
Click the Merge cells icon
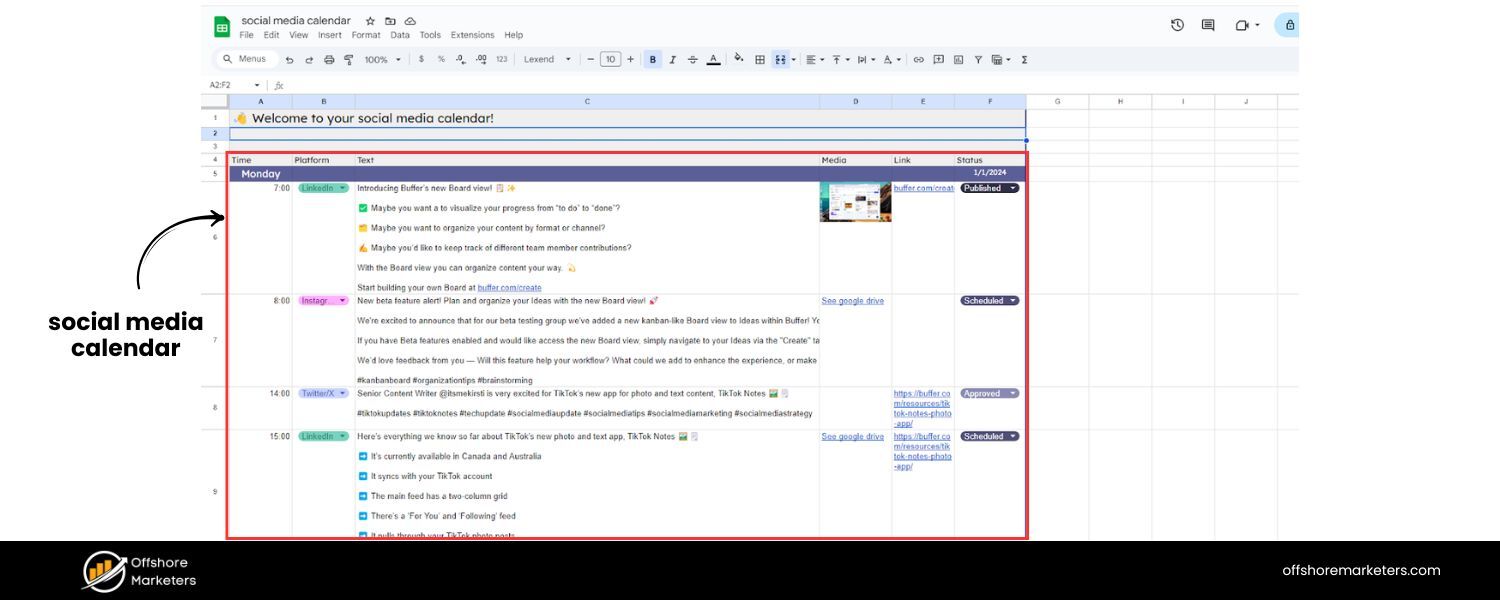click(779, 59)
